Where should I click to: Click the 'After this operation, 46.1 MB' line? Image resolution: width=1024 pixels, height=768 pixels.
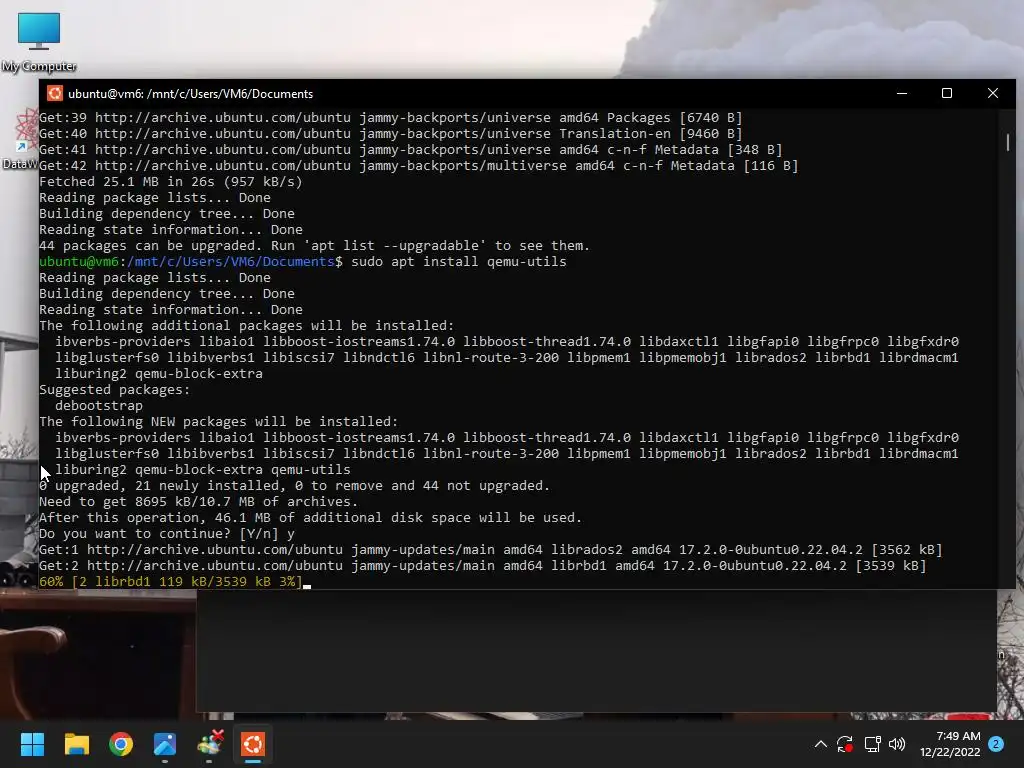(x=310, y=517)
